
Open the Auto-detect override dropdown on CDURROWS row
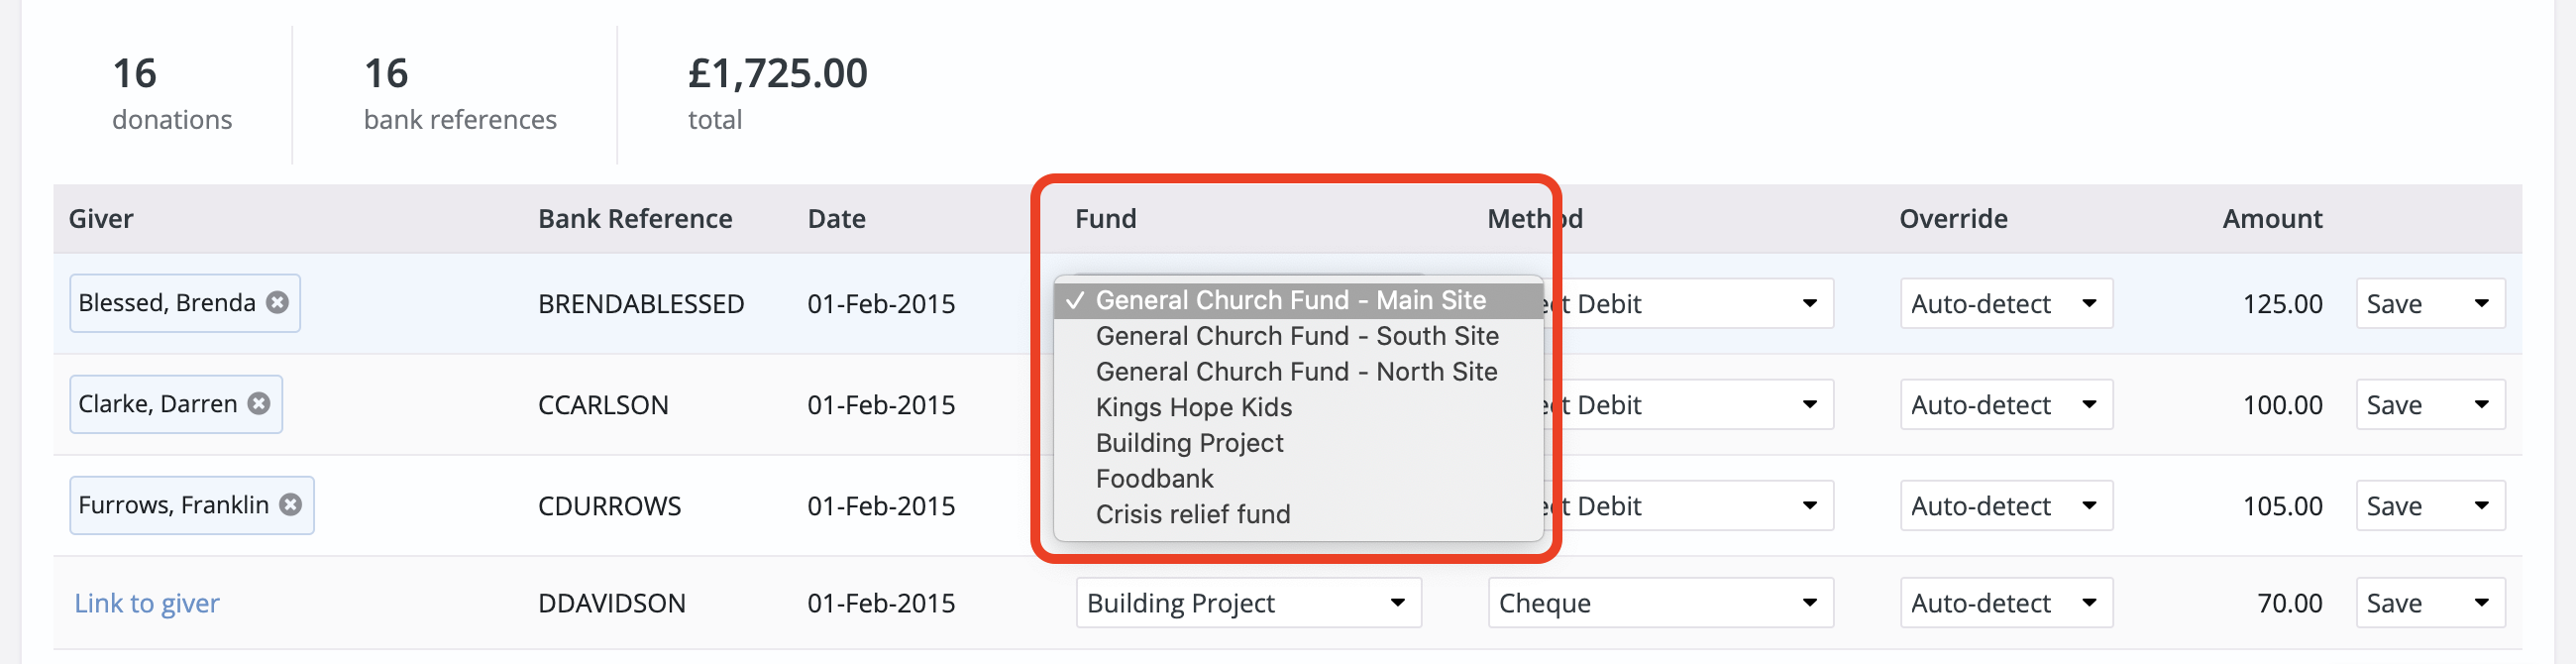tap(2092, 505)
